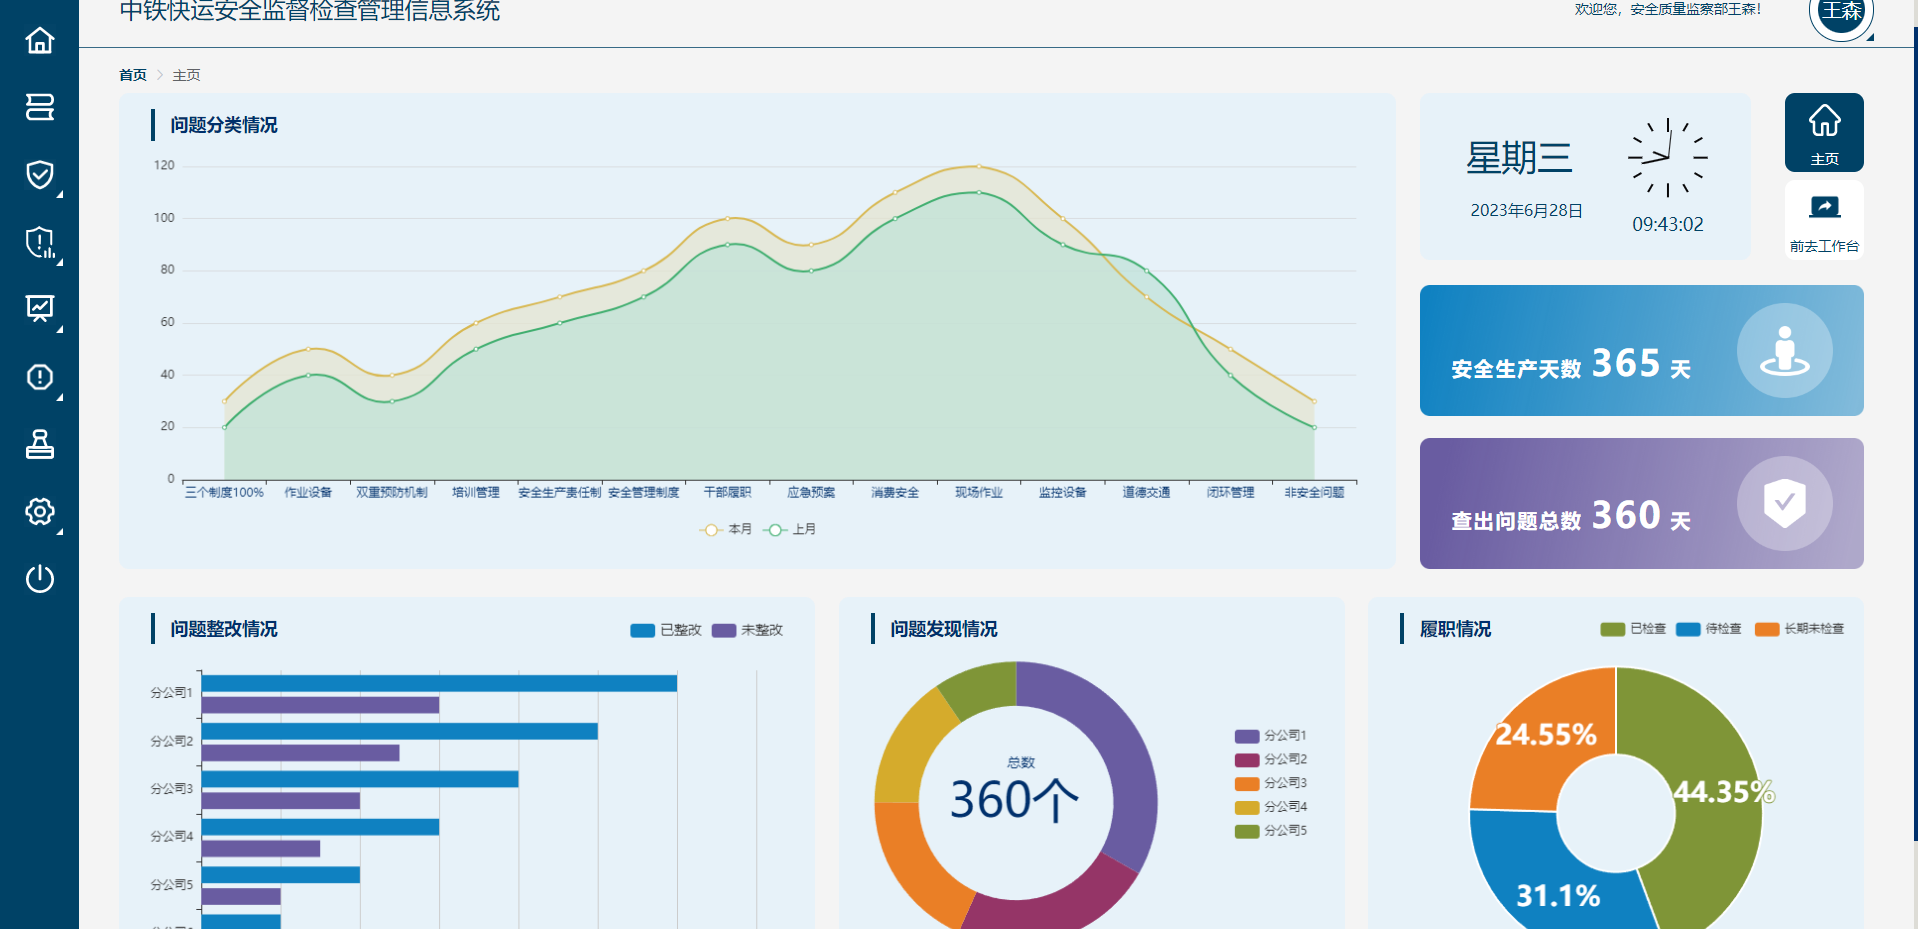Click the 首页 breadcrumb link

[133, 75]
